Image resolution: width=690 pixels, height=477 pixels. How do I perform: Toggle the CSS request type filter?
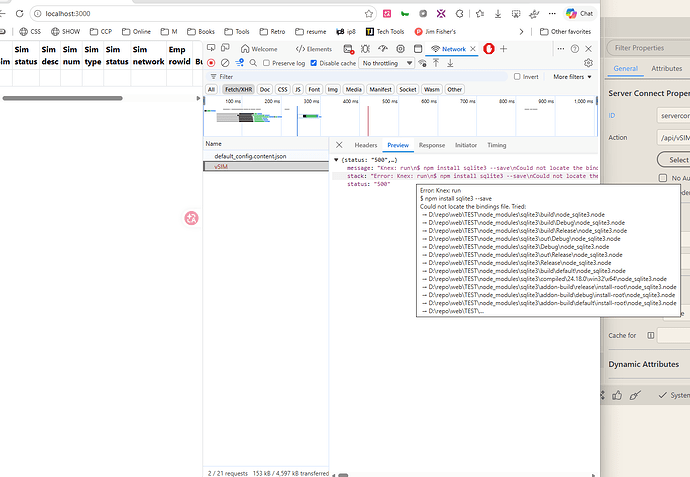283,89
